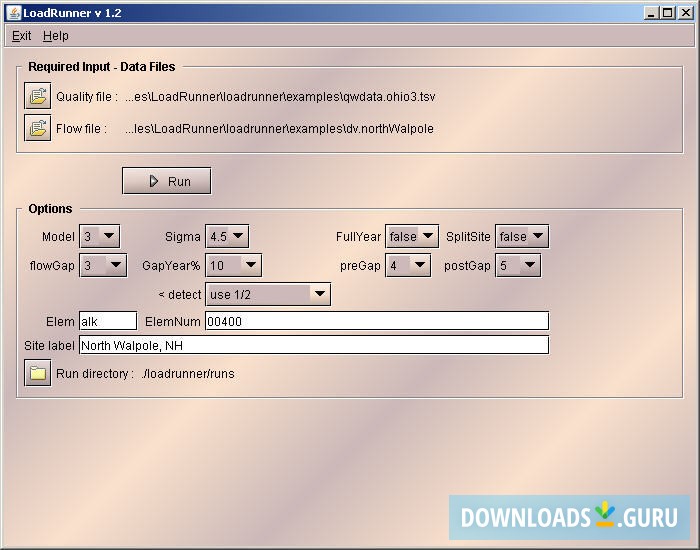Viewport: 700px width, 550px height.
Task: Minimize the LoadRunner window
Action: 651,13
